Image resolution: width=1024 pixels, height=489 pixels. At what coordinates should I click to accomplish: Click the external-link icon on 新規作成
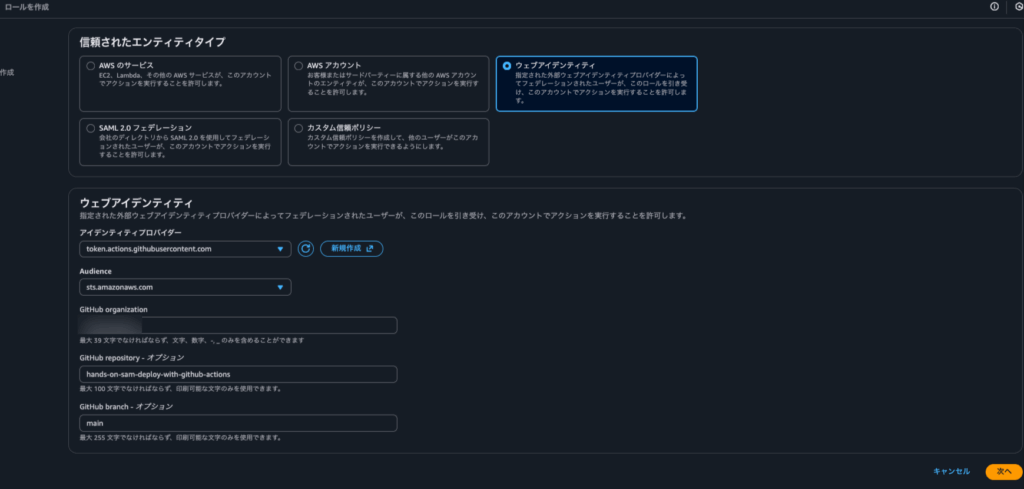coord(370,248)
